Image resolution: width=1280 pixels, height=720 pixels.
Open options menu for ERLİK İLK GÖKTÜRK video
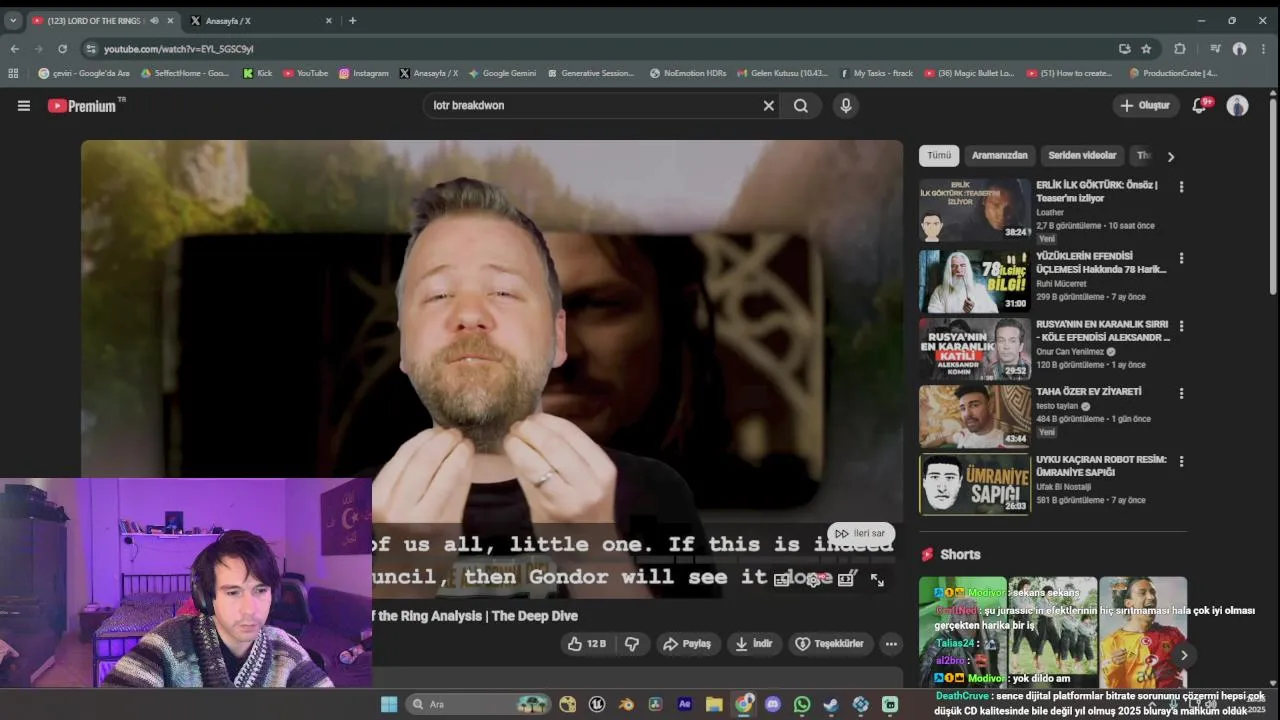[1181, 187]
